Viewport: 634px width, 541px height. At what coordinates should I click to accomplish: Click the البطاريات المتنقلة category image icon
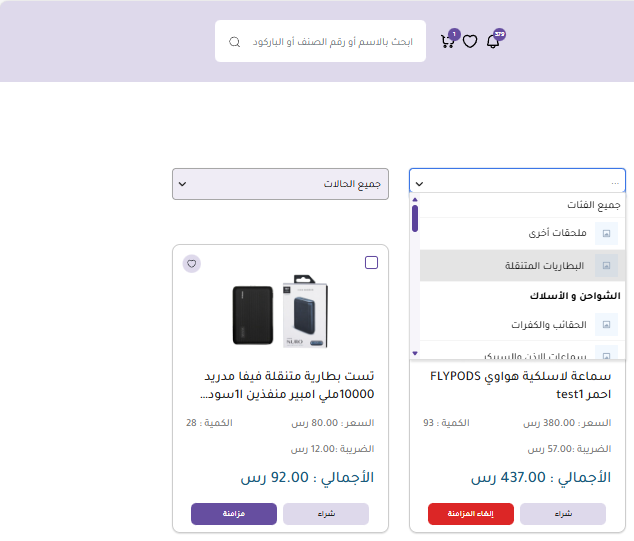pyautogui.click(x=606, y=266)
